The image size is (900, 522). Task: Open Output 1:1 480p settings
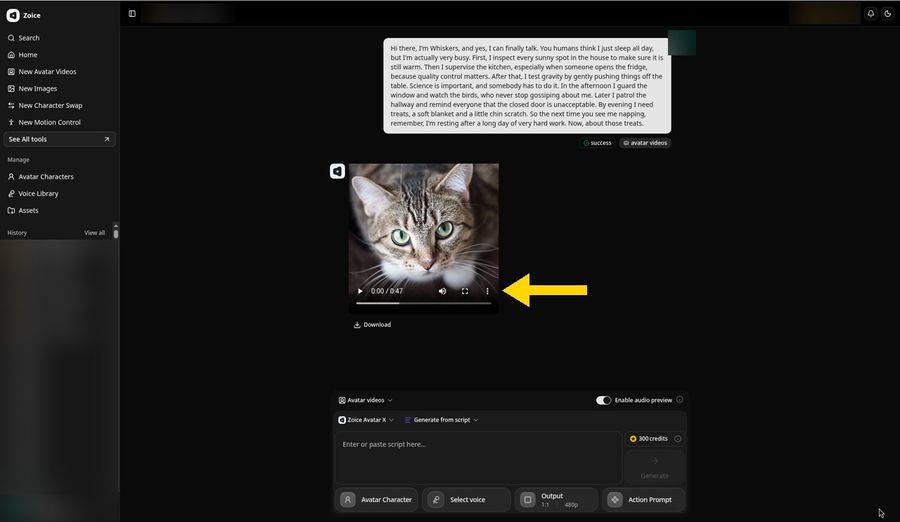tap(556, 500)
